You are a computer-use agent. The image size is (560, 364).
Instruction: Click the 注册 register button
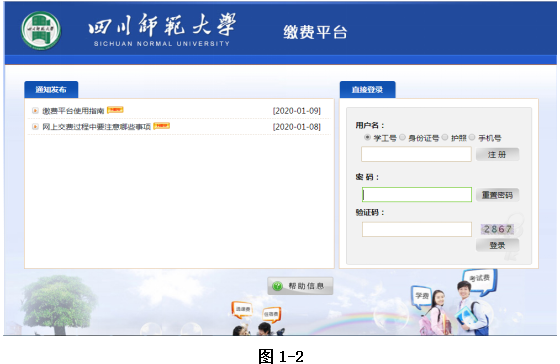[497, 155]
